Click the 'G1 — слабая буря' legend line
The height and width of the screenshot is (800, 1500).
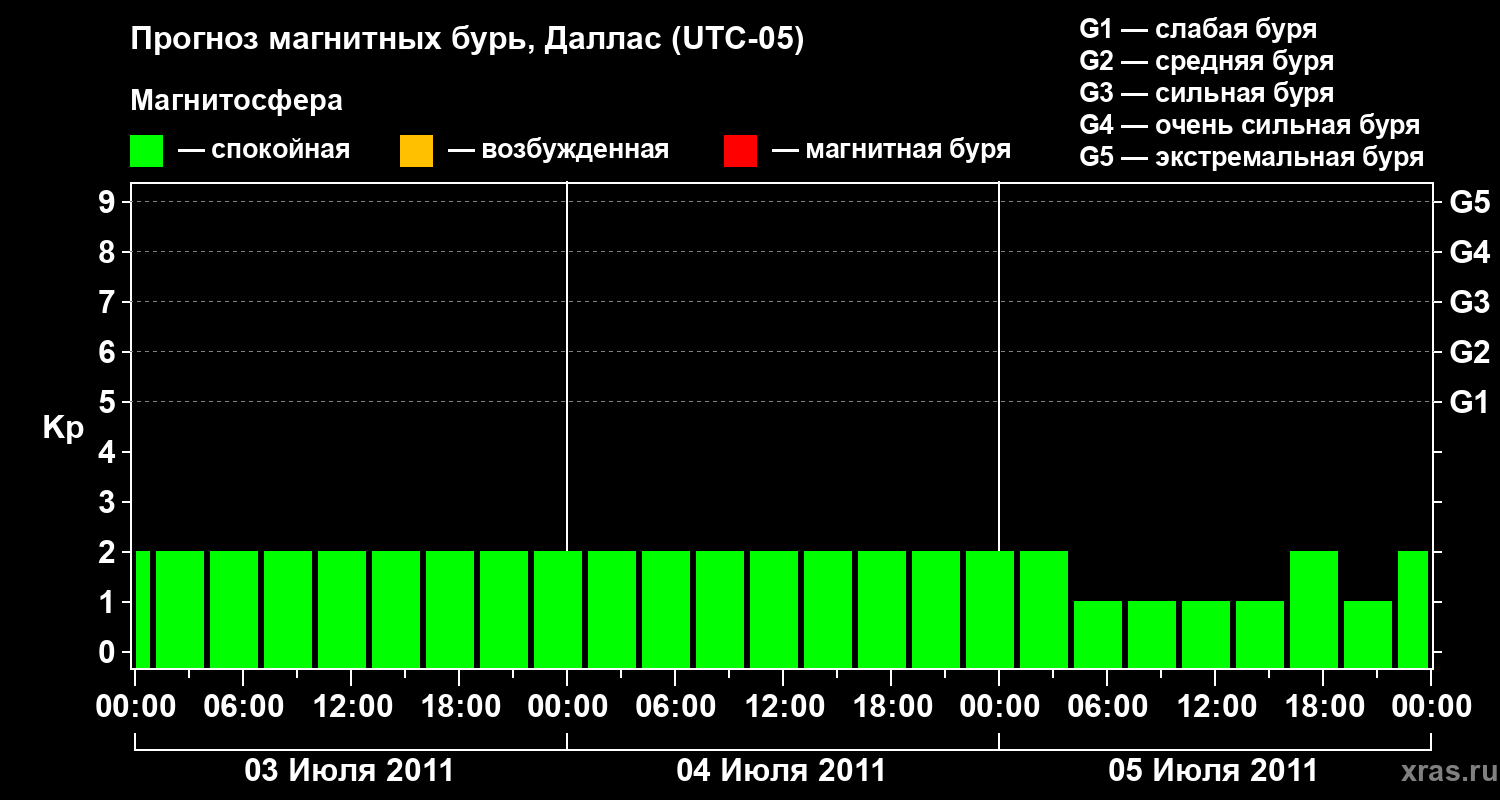coord(1198,29)
